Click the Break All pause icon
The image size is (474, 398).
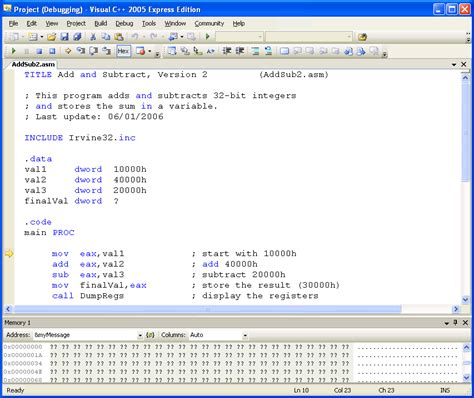(27, 51)
